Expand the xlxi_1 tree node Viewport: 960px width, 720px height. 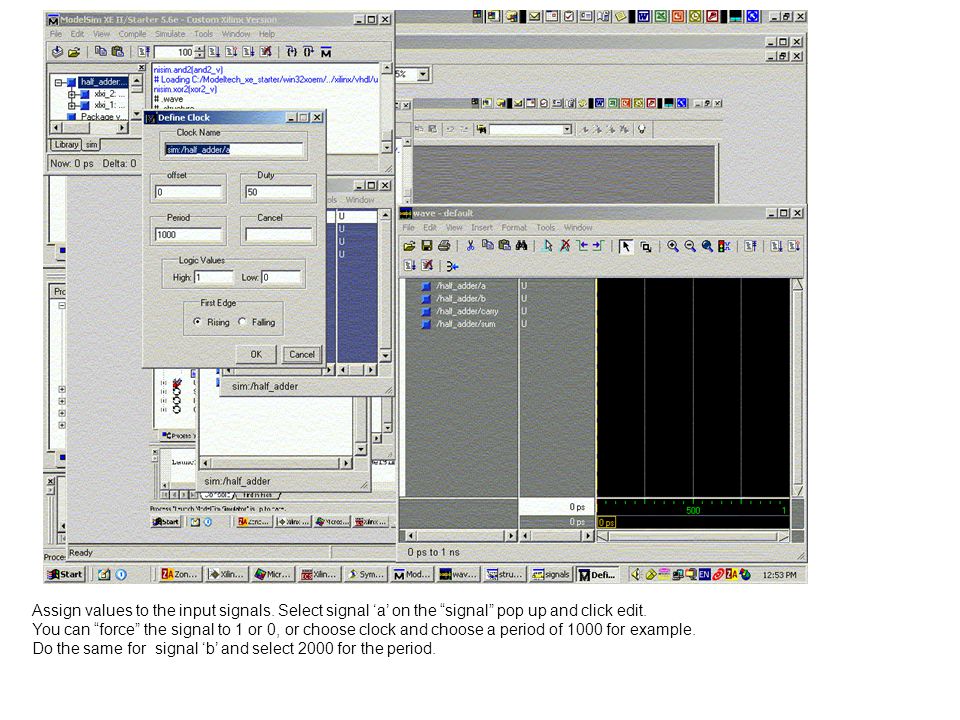pos(72,105)
